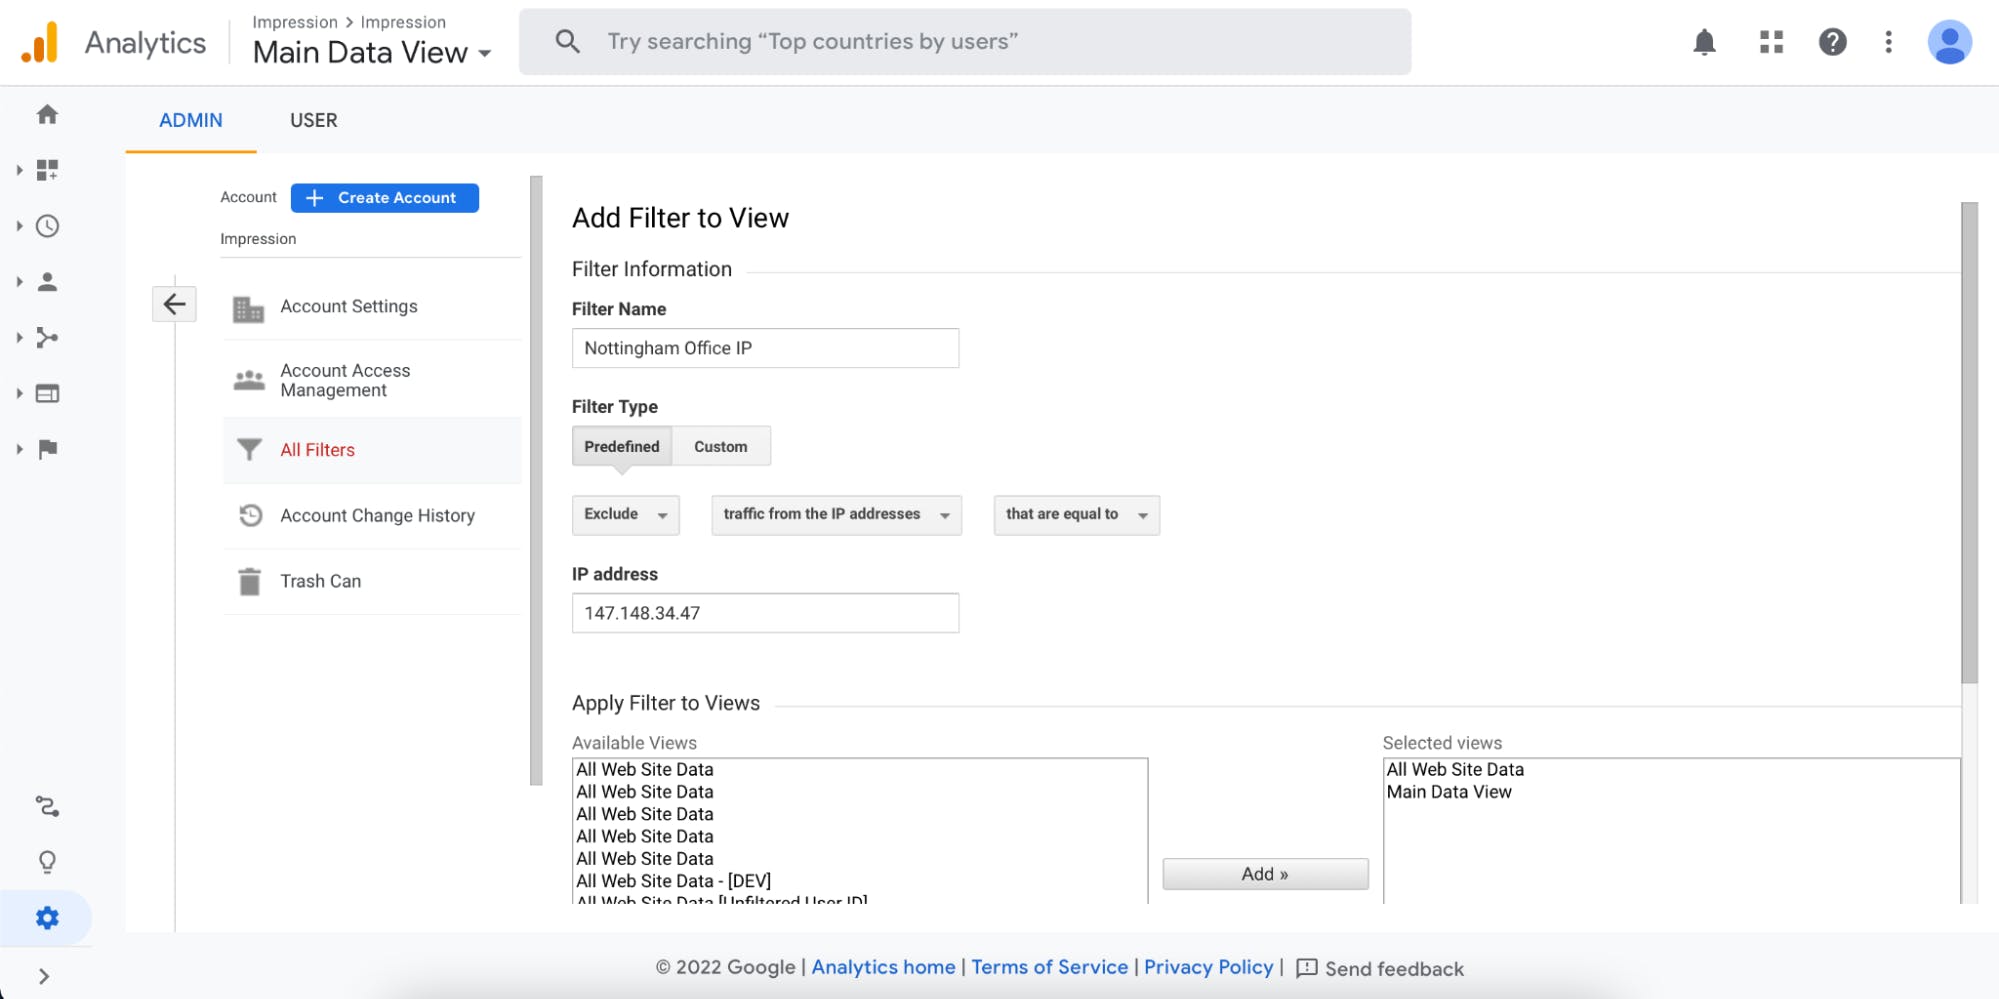The height and width of the screenshot is (999, 1999).
Task: Click the back arrow button
Action: click(174, 304)
